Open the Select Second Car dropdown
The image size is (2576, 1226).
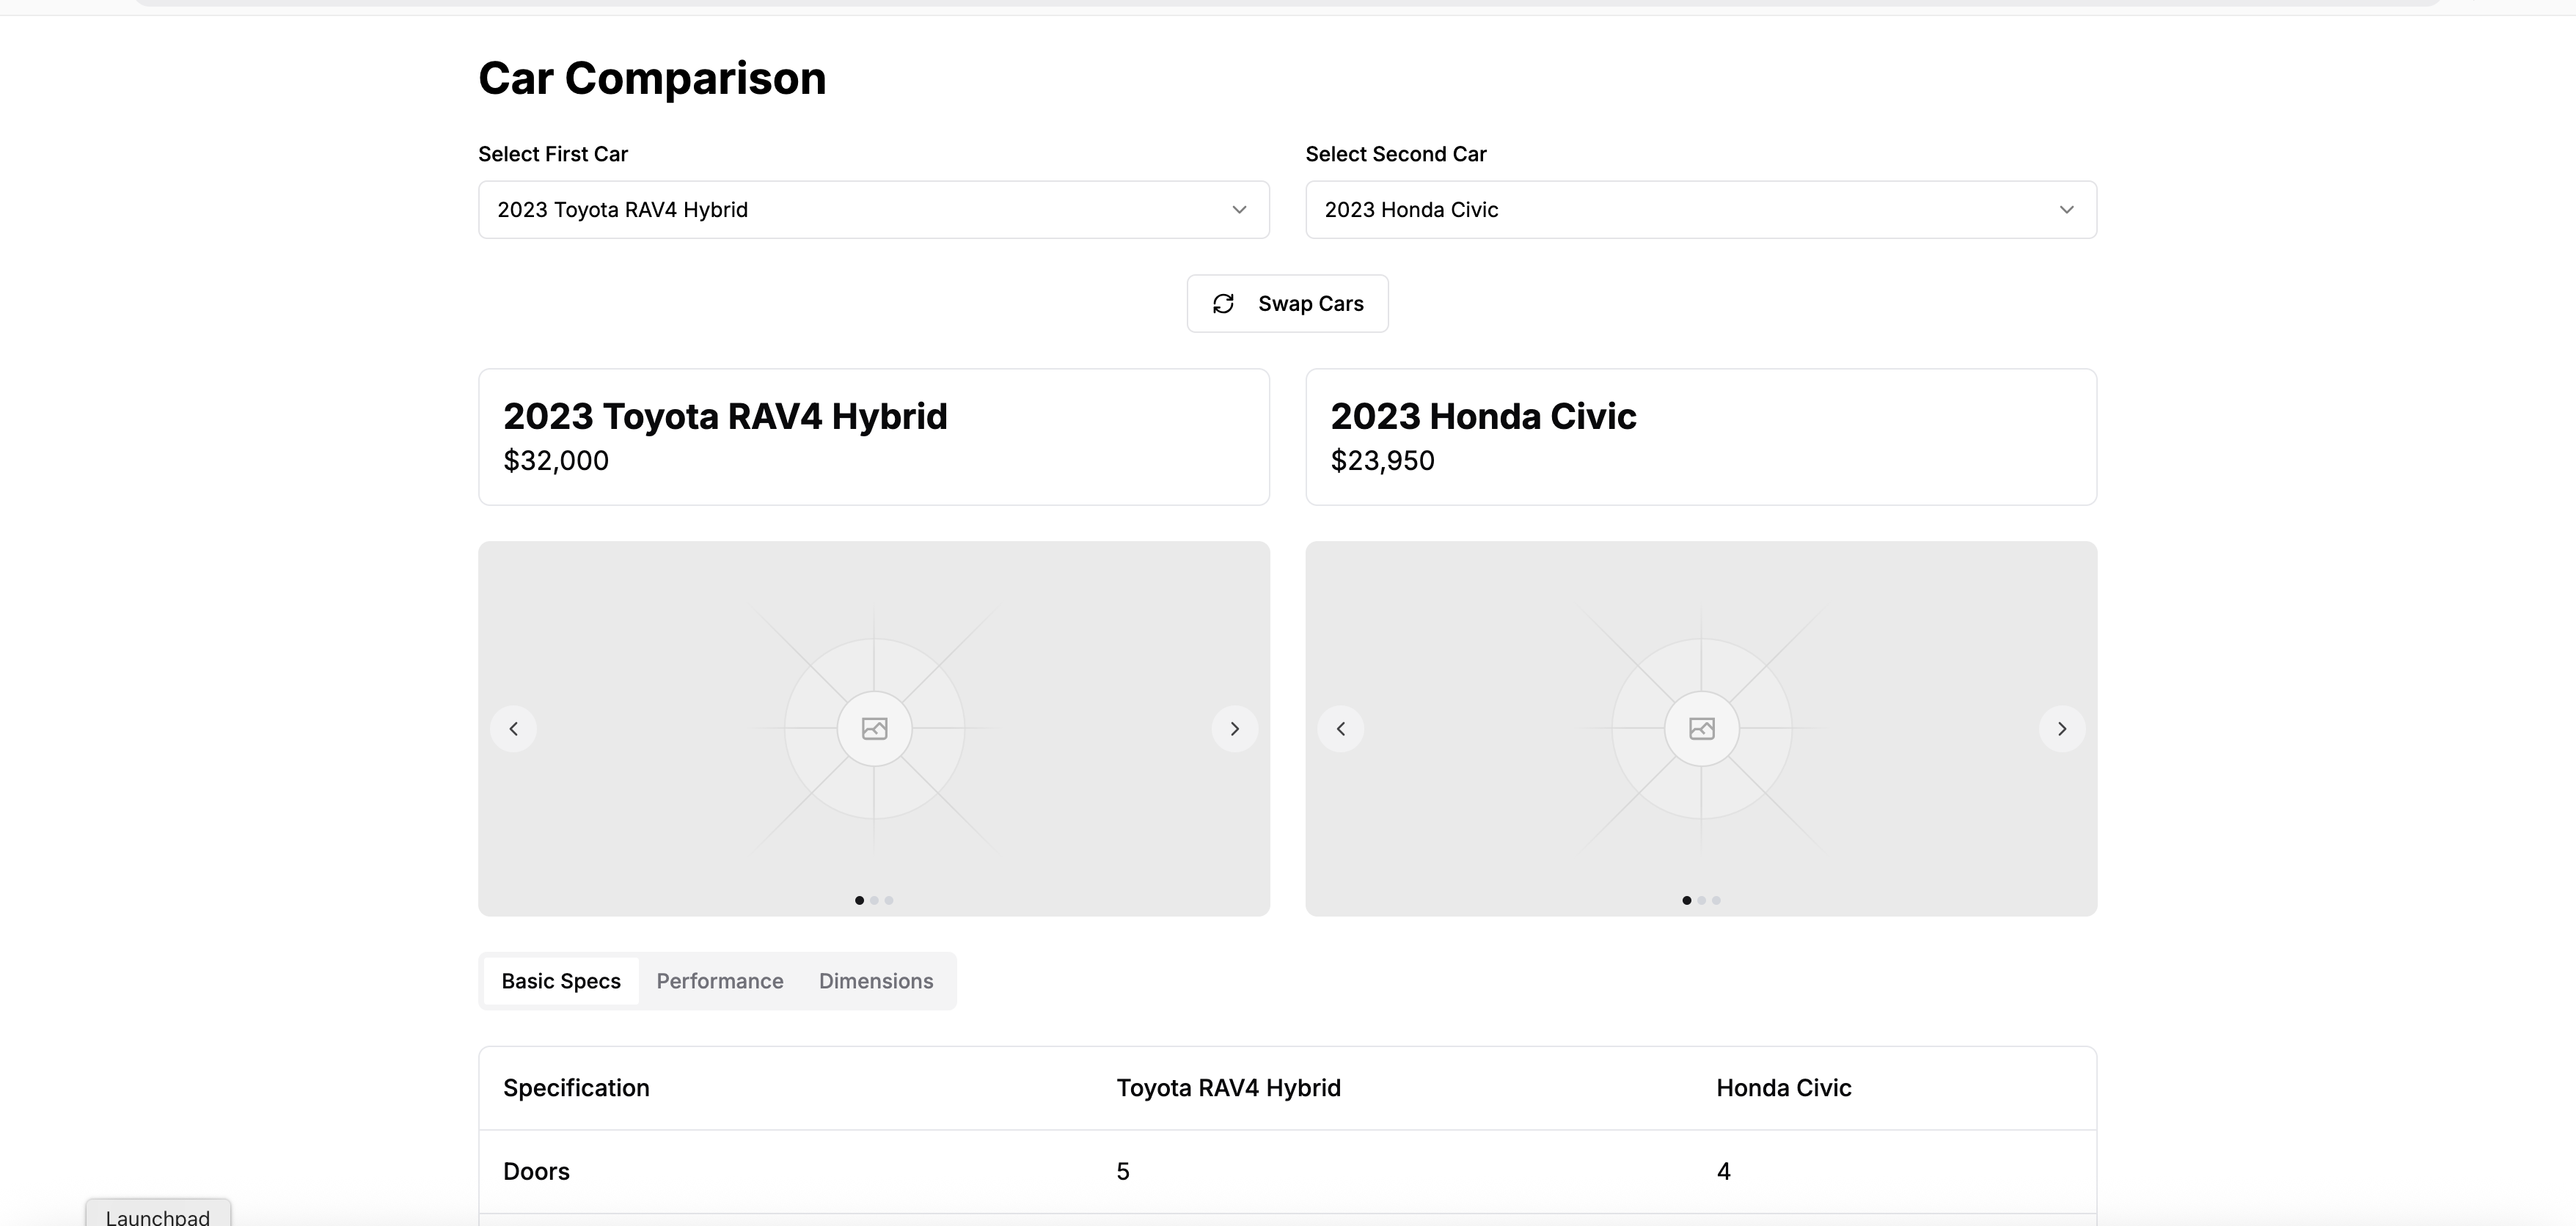(1700, 210)
